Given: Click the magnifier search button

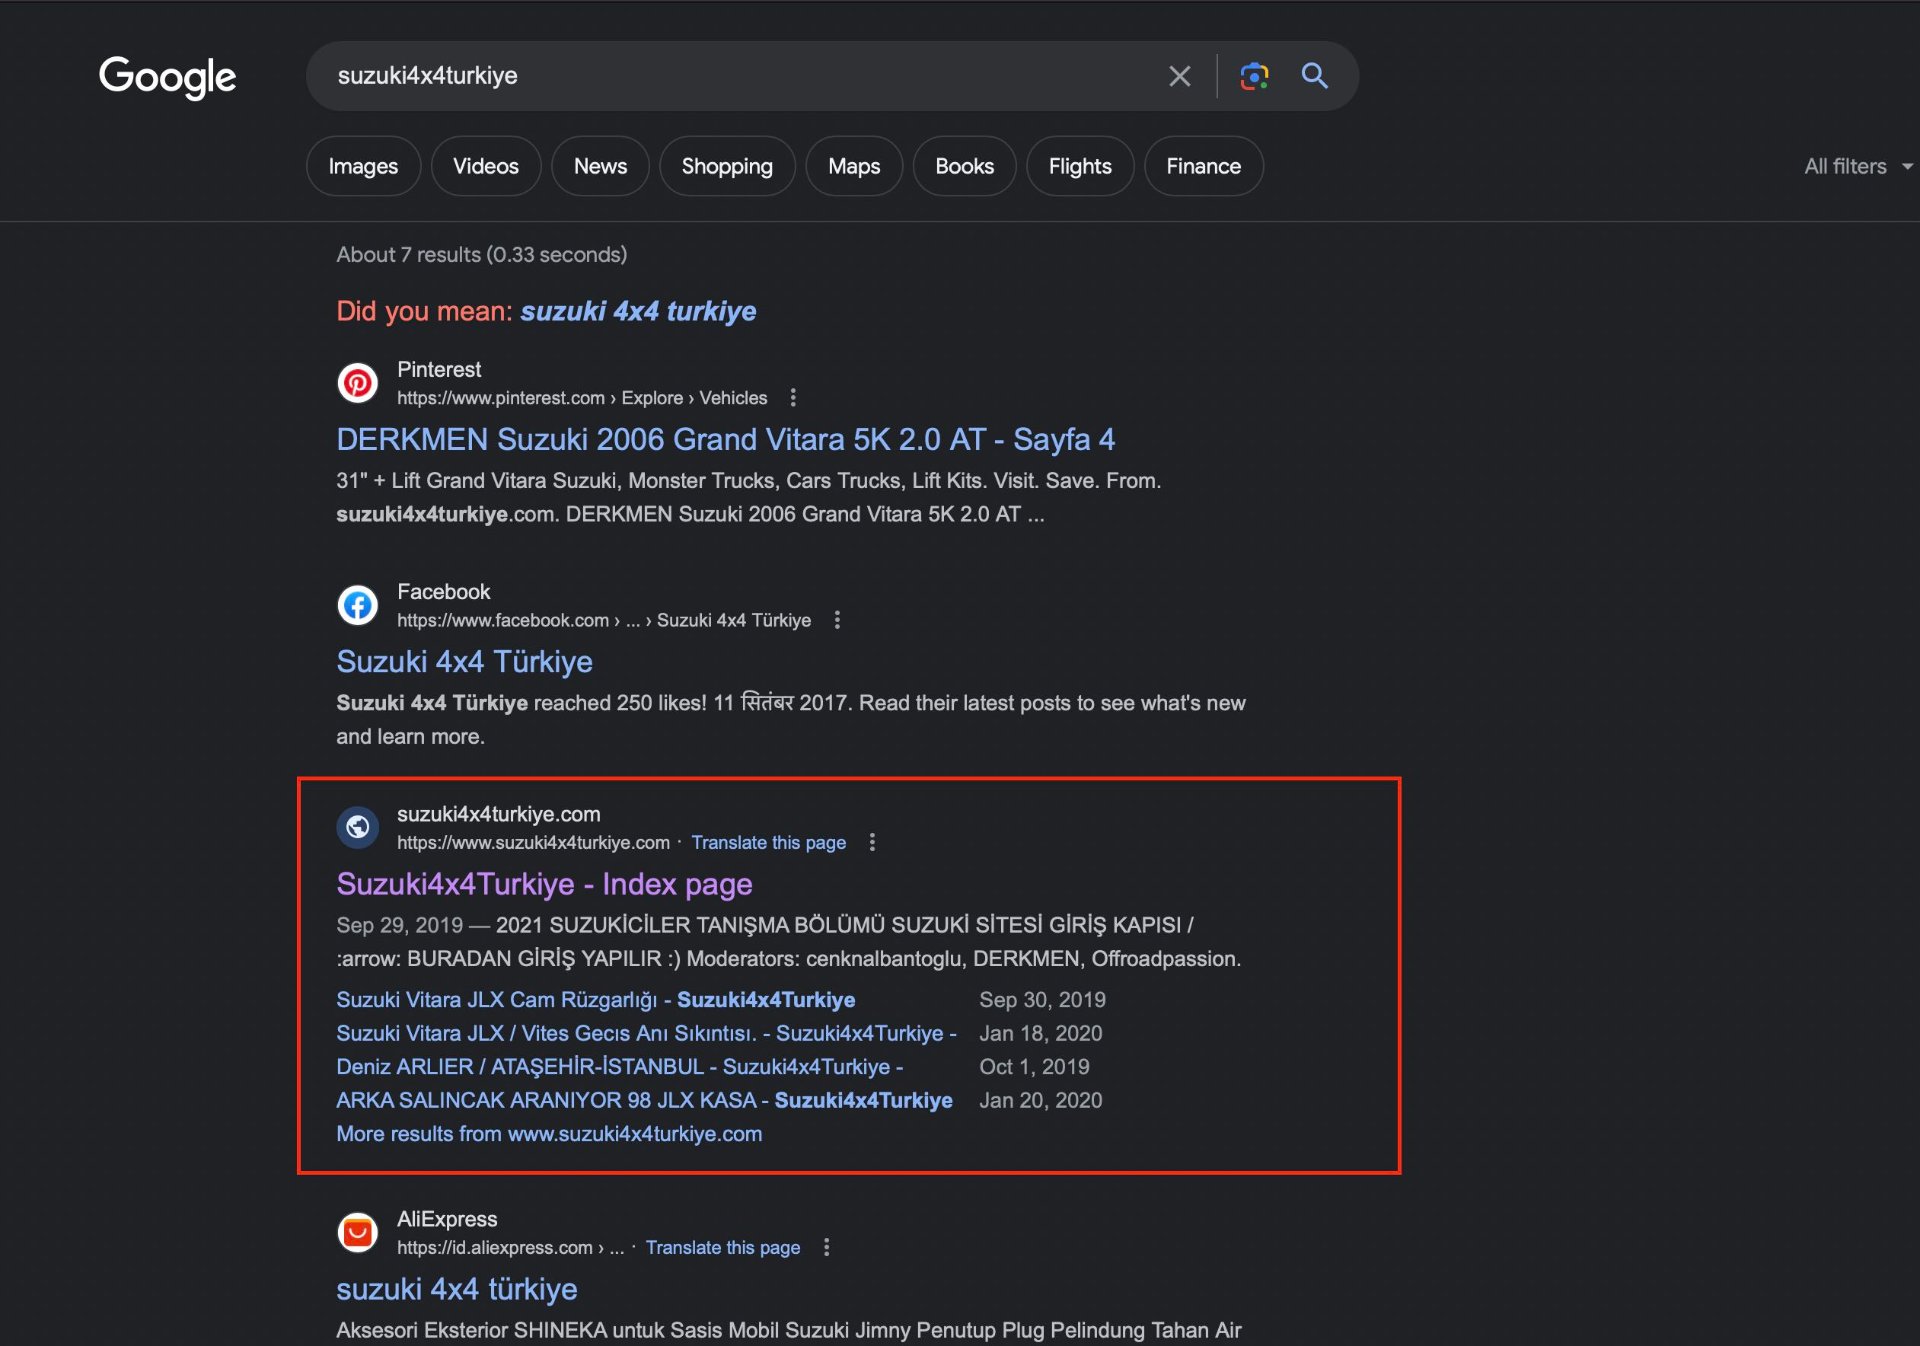Looking at the screenshot, I should point(1314,76).
